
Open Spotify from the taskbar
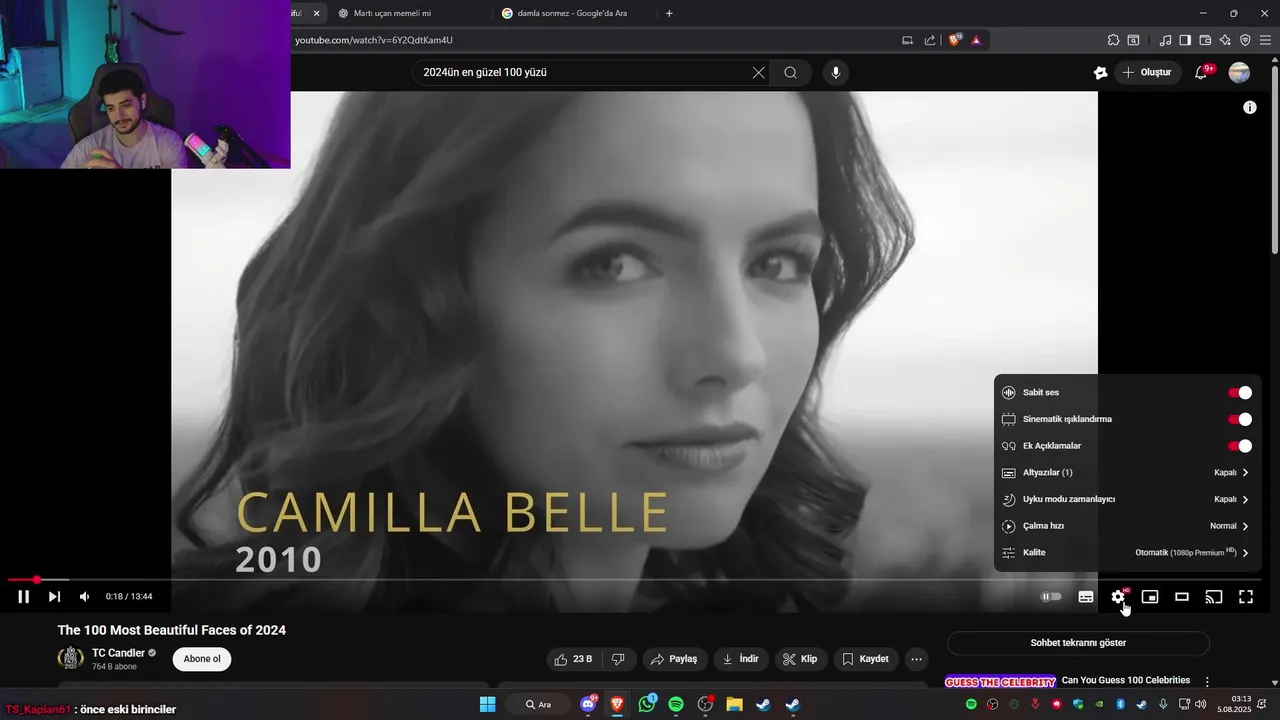coord(676,704)
